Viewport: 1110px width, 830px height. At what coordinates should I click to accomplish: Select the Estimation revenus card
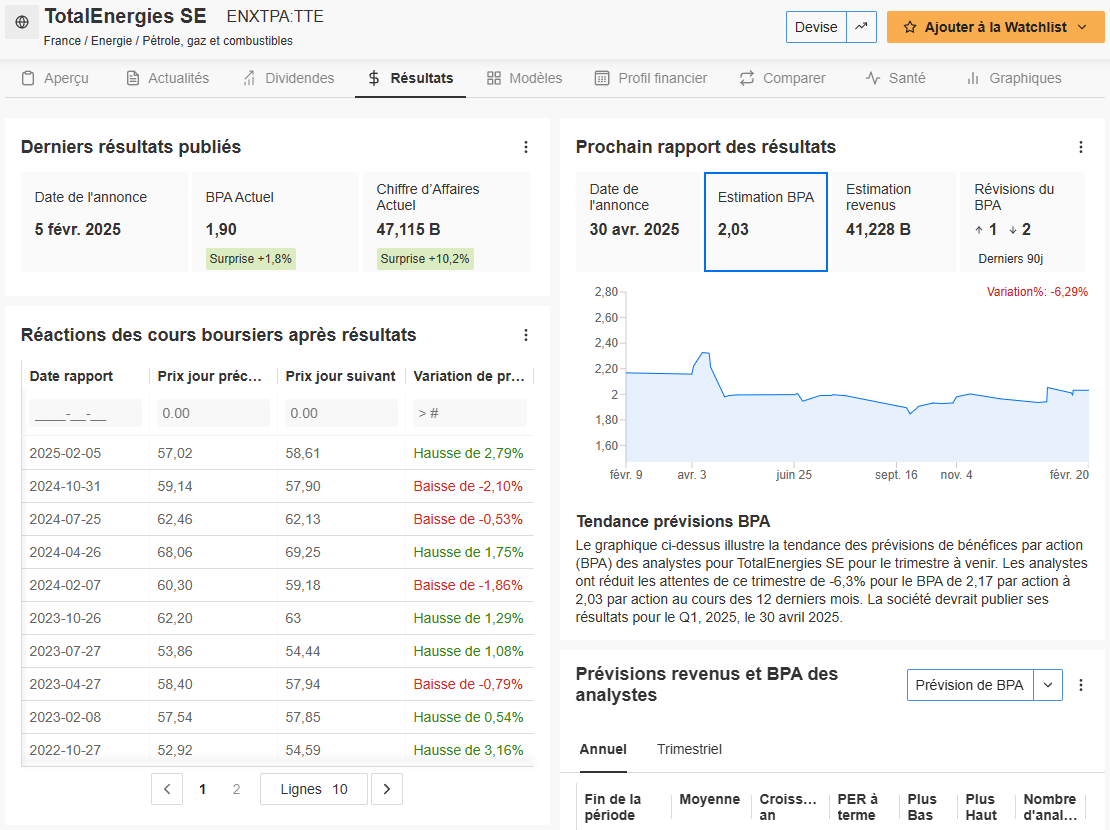pyautogui.click(x=894, y=222)
